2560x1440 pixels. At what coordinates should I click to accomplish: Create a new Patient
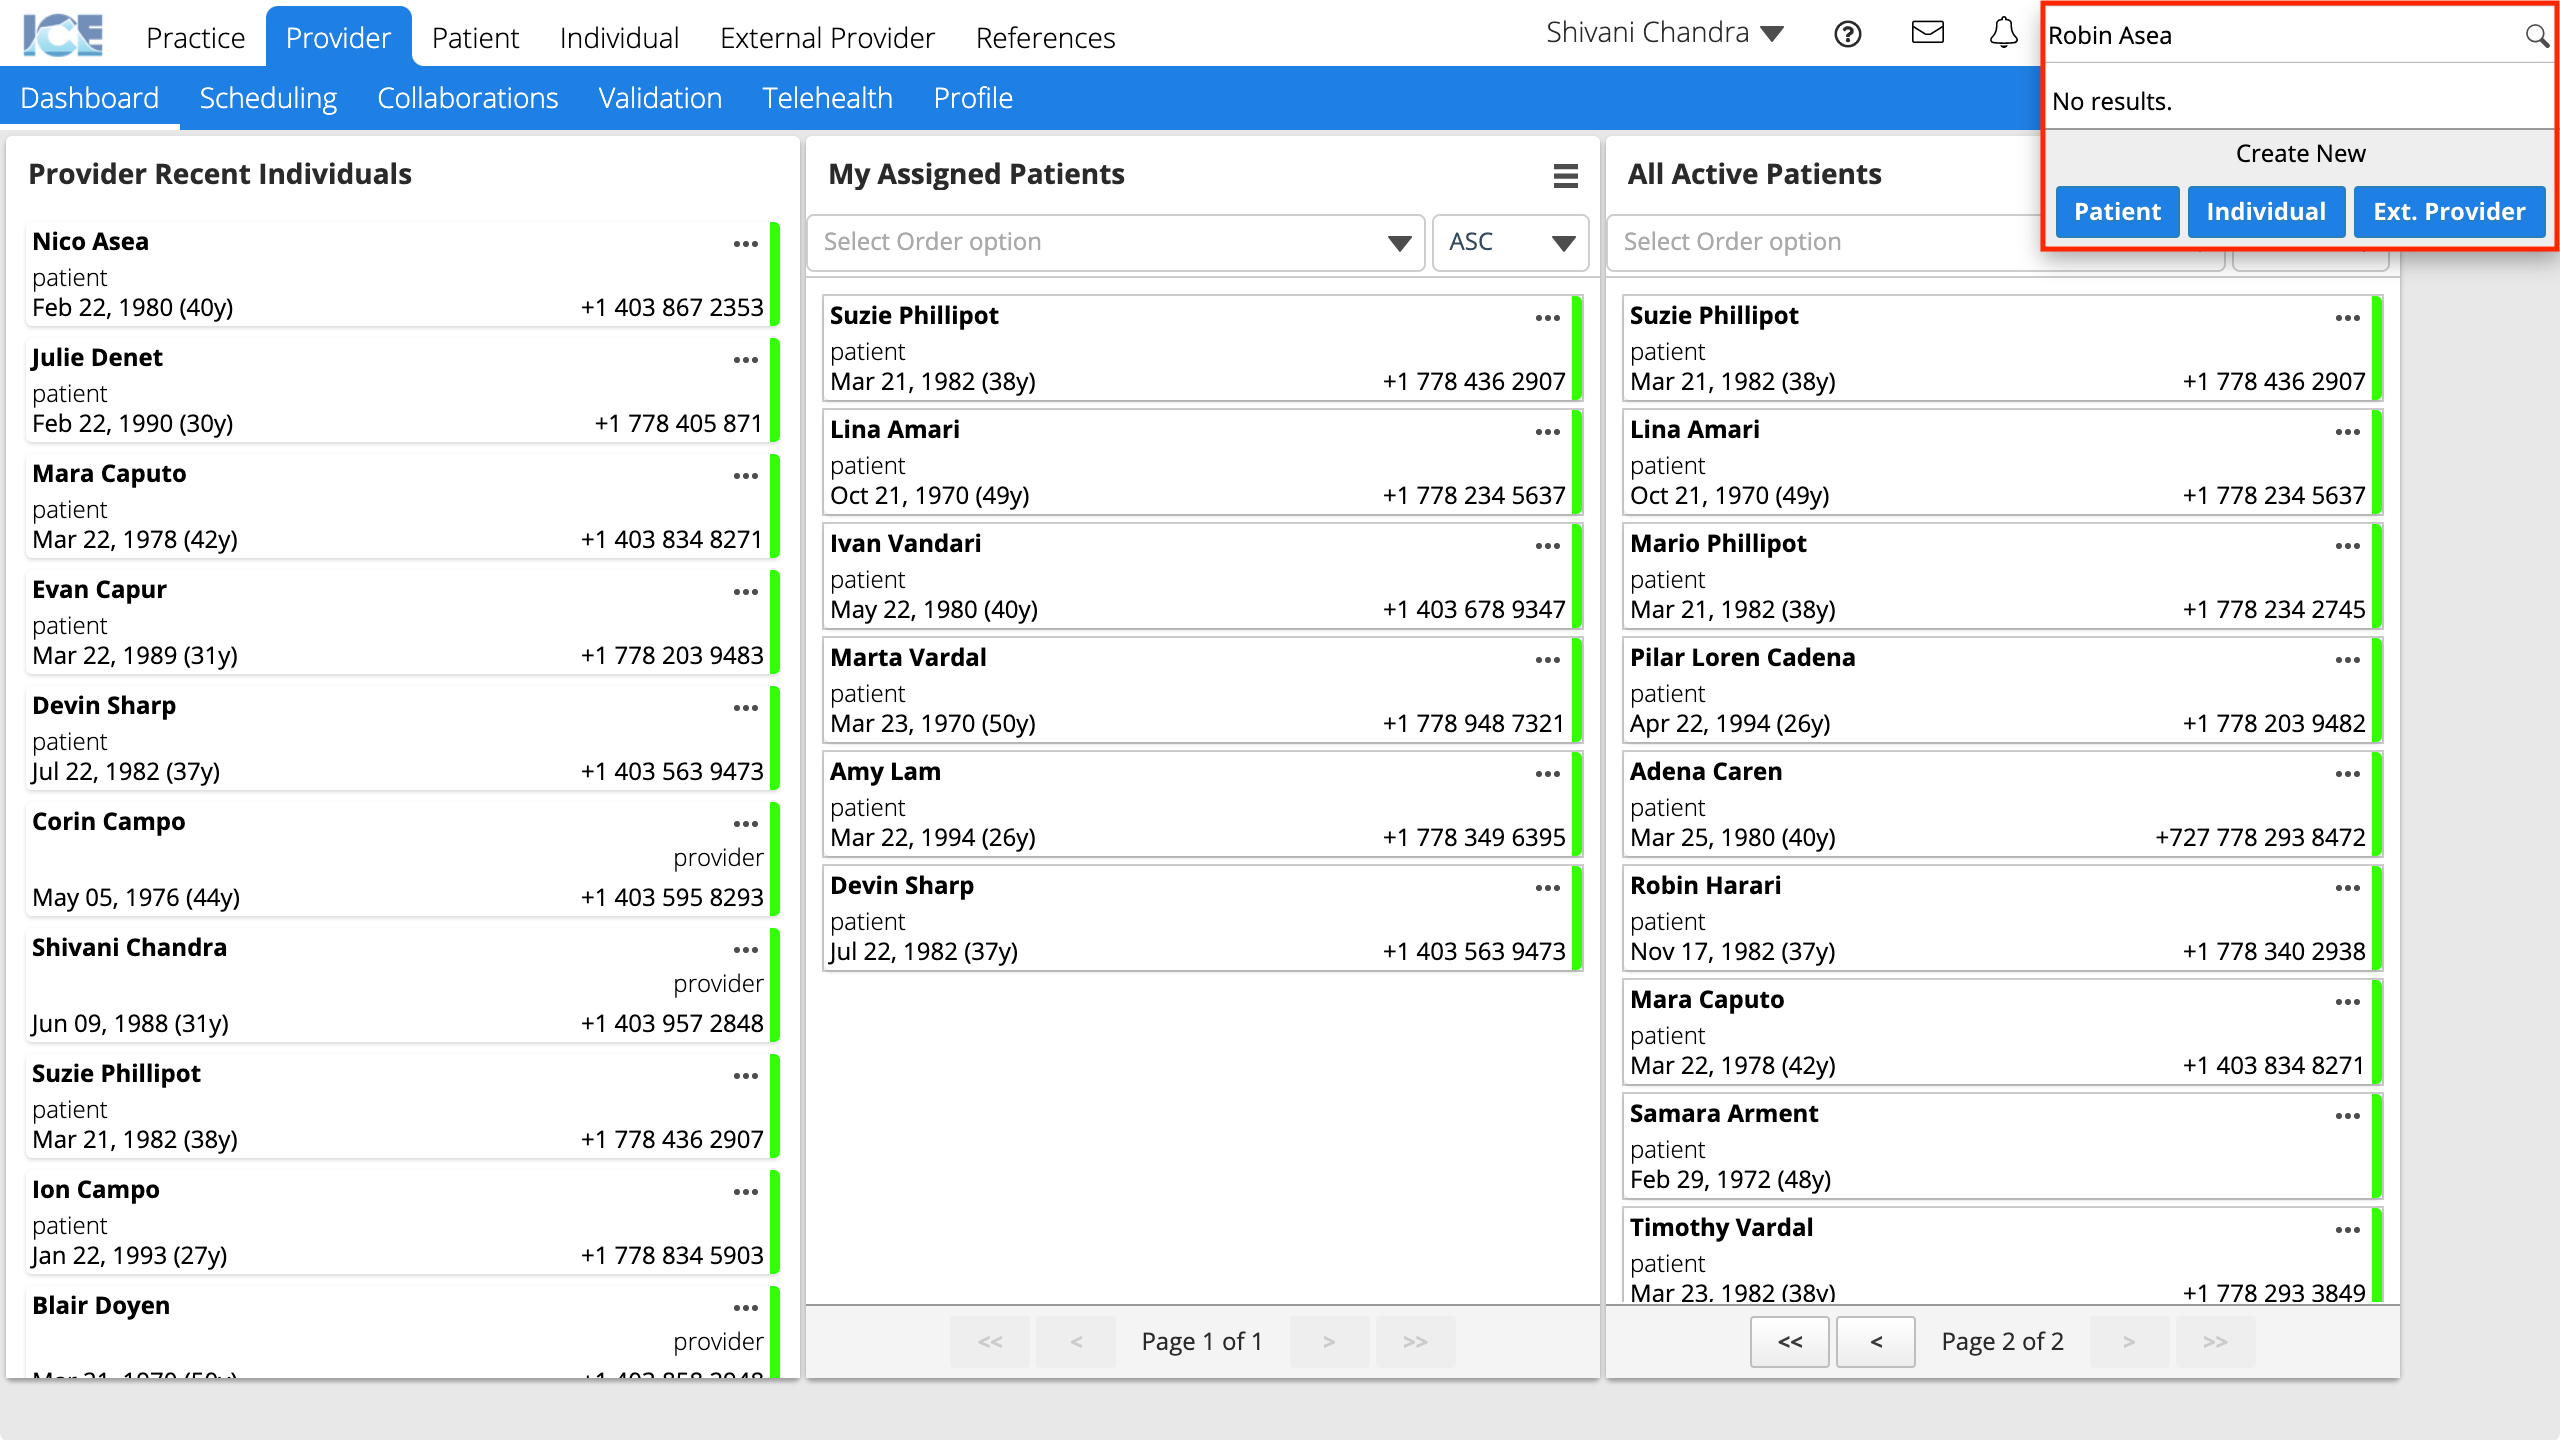coord(2117,212)
